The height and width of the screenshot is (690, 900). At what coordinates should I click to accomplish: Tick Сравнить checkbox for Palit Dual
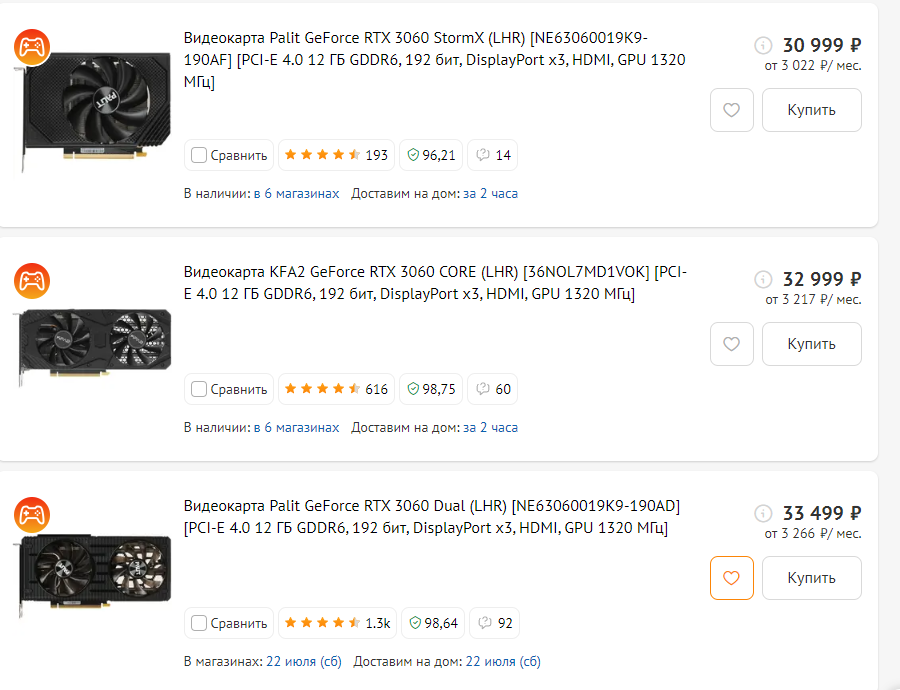(x=199, y=623)
